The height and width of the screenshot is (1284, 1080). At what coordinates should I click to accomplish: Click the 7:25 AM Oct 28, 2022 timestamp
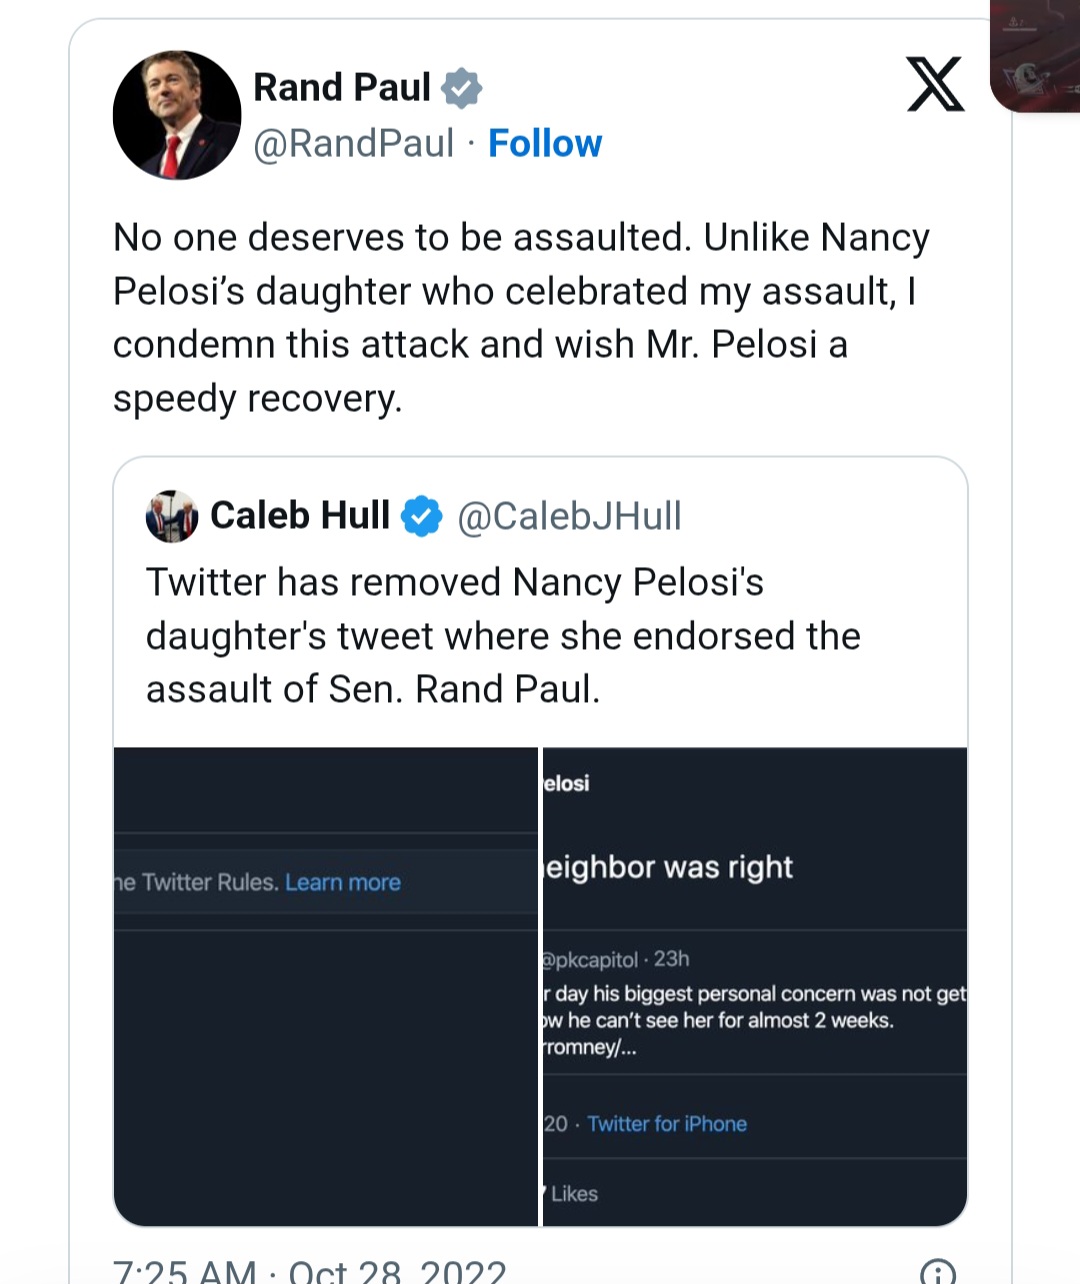tap(310, 1270)
